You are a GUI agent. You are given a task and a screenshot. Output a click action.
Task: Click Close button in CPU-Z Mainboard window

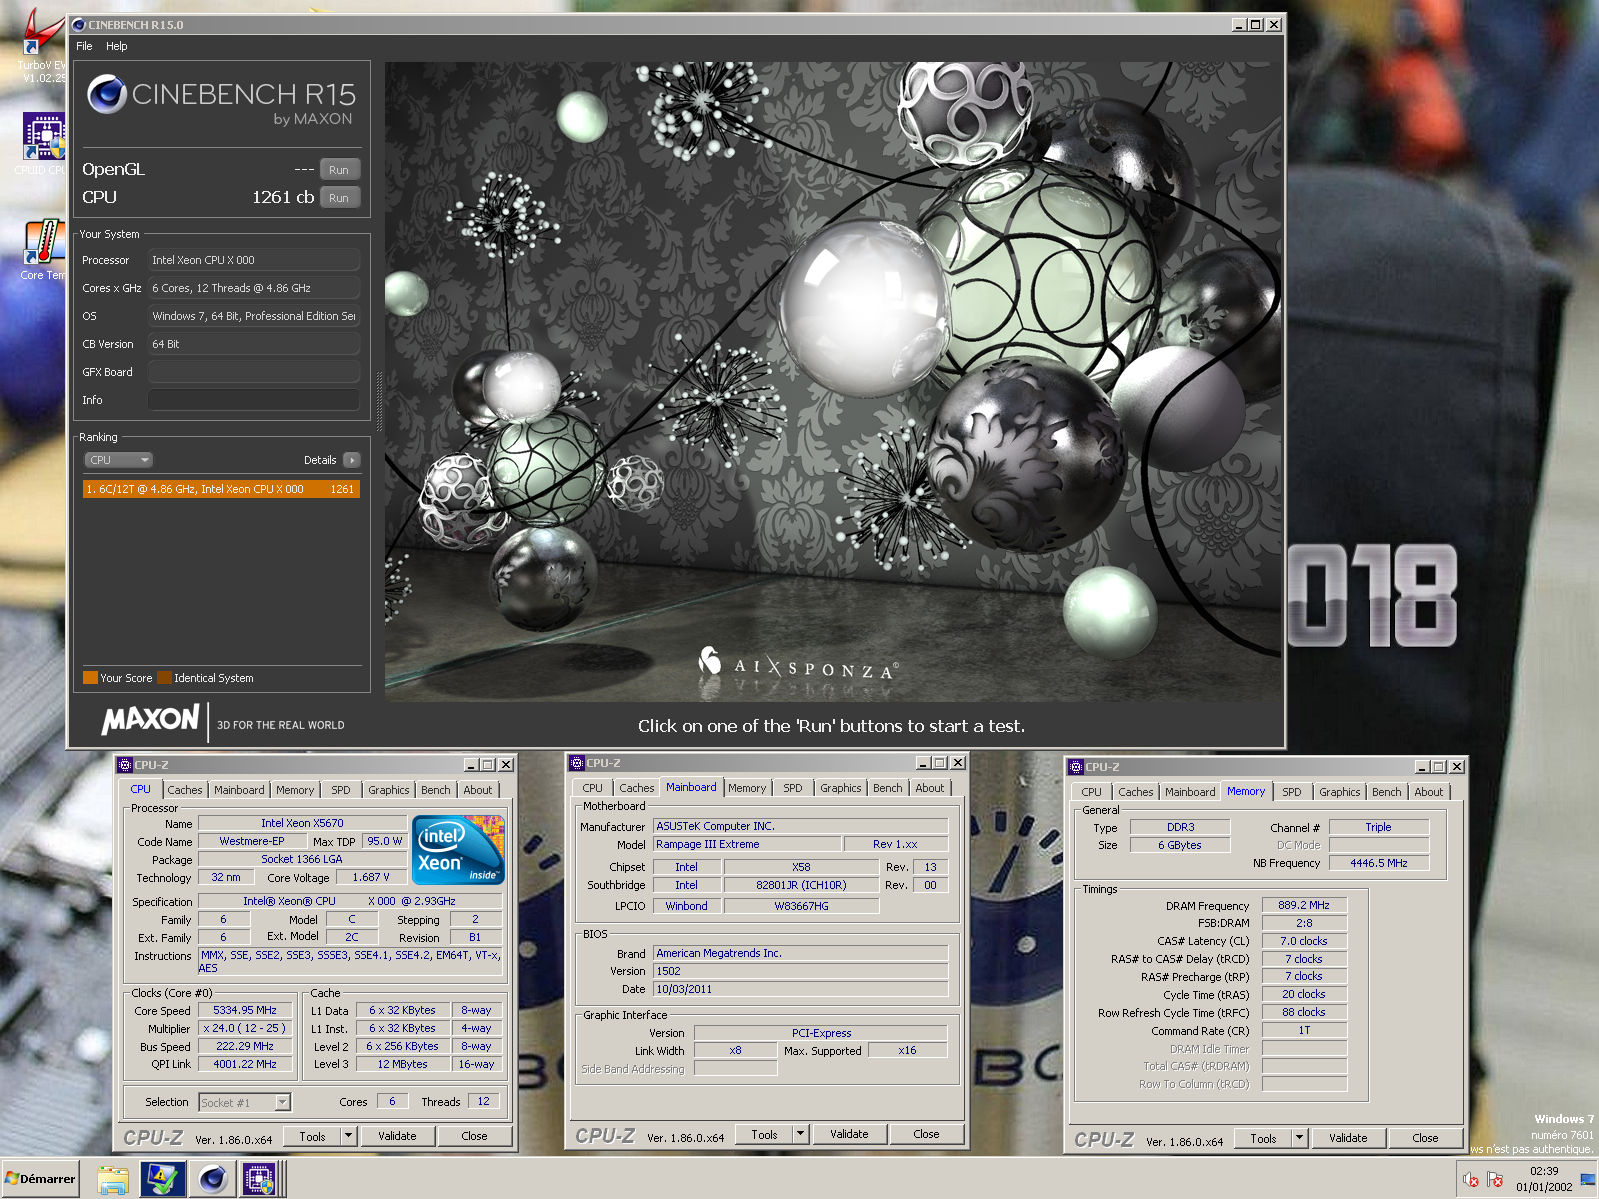(x=927, y=1134)
